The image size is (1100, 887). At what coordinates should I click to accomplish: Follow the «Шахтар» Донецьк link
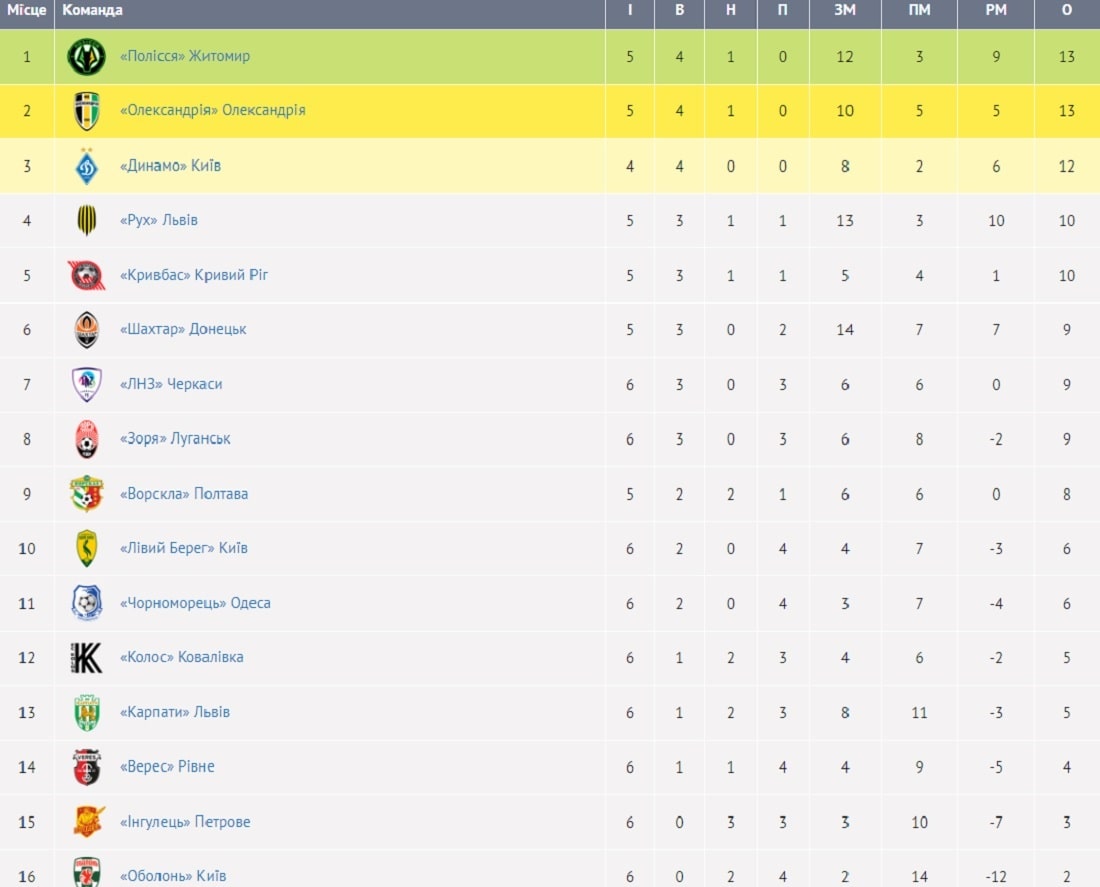[183, 329]
